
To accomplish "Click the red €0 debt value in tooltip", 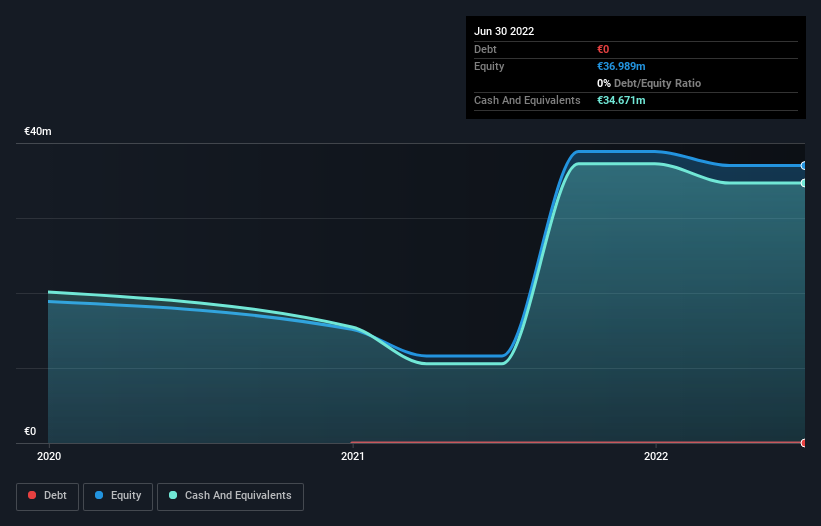I will click(x=603, y=49).
